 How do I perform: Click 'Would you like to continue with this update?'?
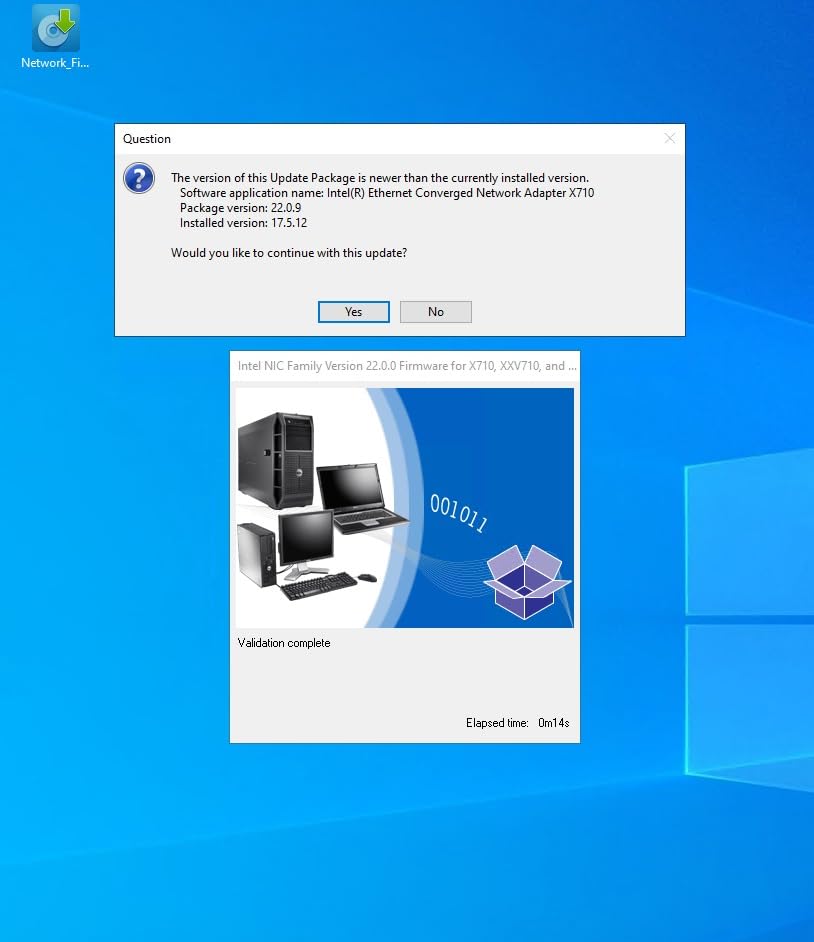tap(289, 253)
